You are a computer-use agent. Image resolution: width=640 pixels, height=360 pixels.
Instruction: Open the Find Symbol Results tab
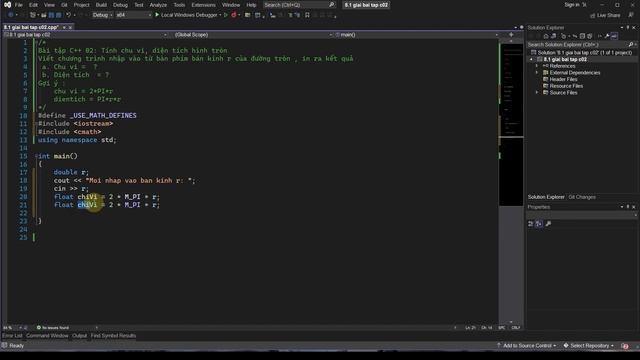tap(113, 336)
